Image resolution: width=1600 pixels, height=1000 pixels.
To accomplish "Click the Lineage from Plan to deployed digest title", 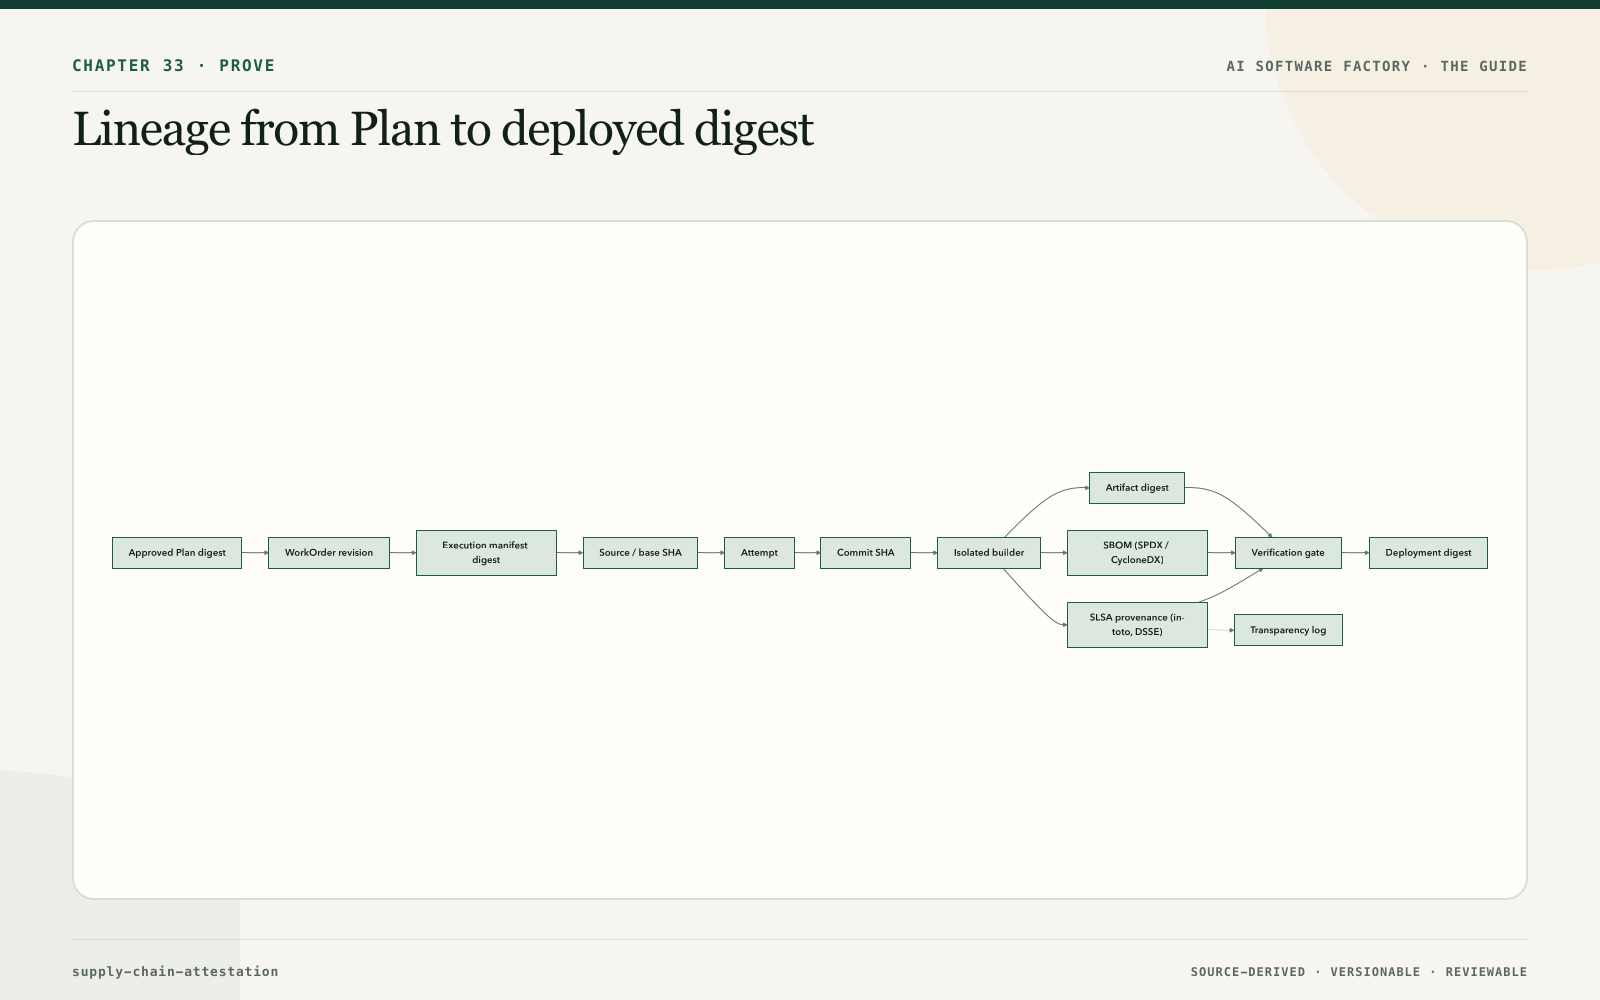I will click(443, 130).
